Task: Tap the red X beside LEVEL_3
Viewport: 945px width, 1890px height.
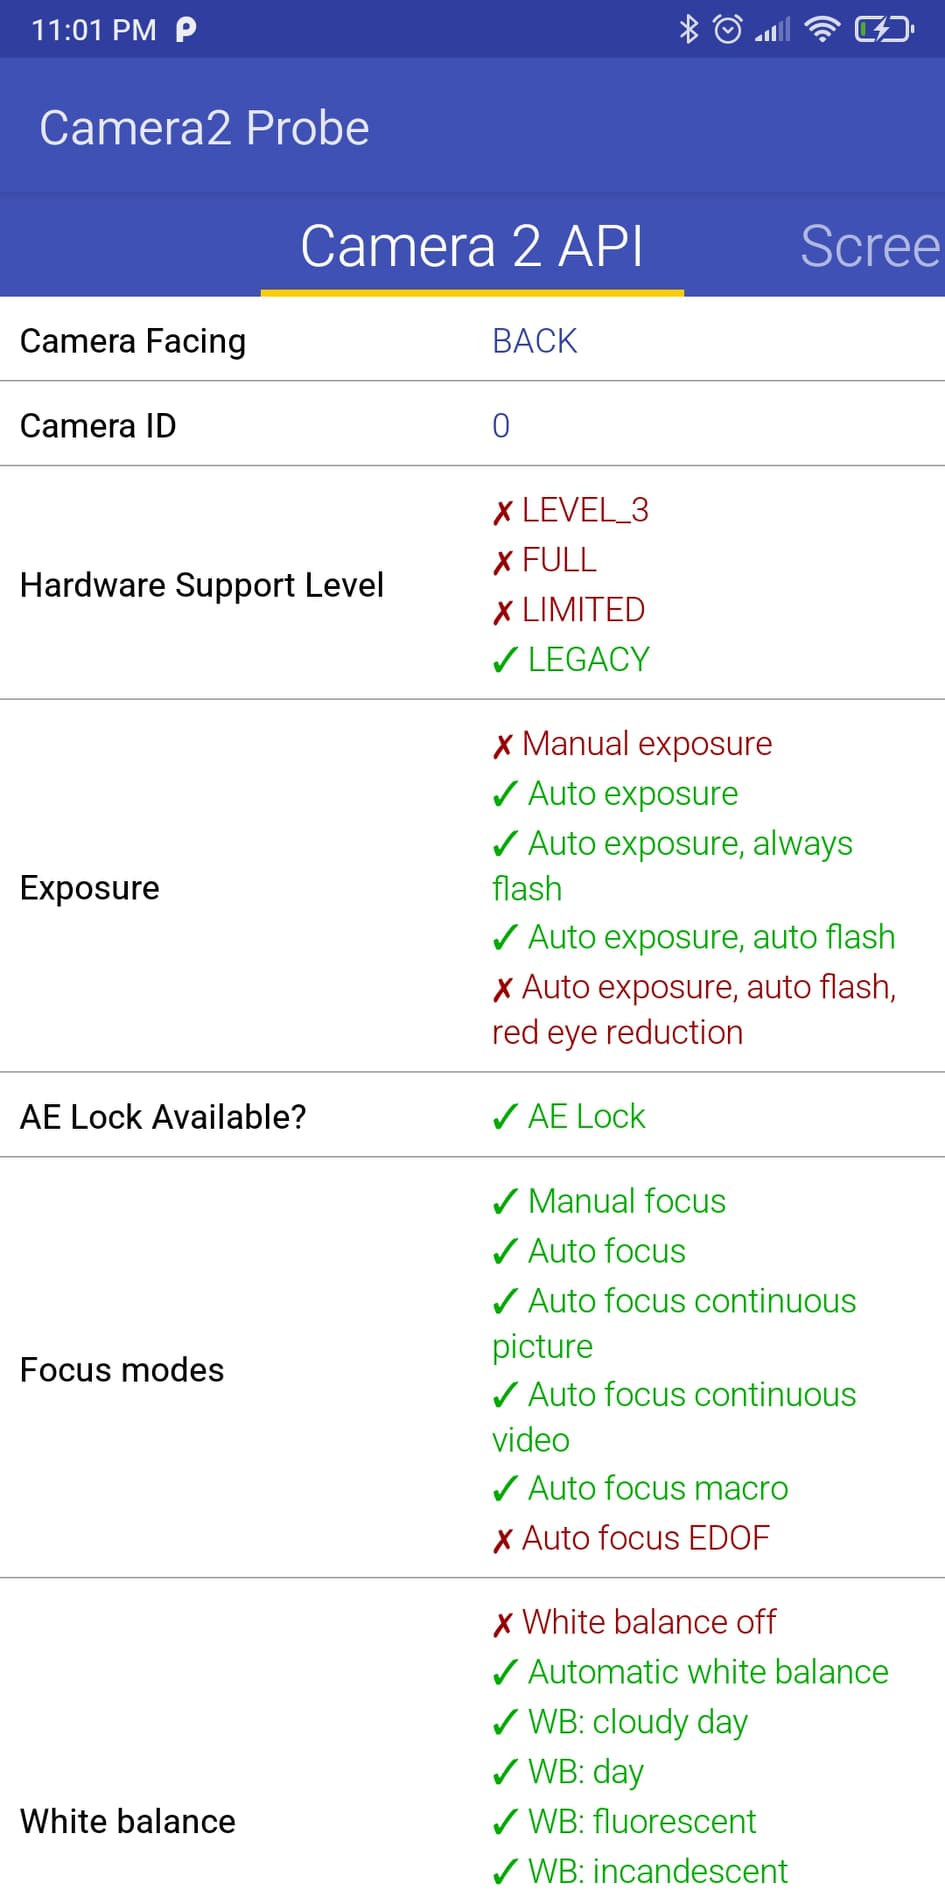Action: (503, 512)
